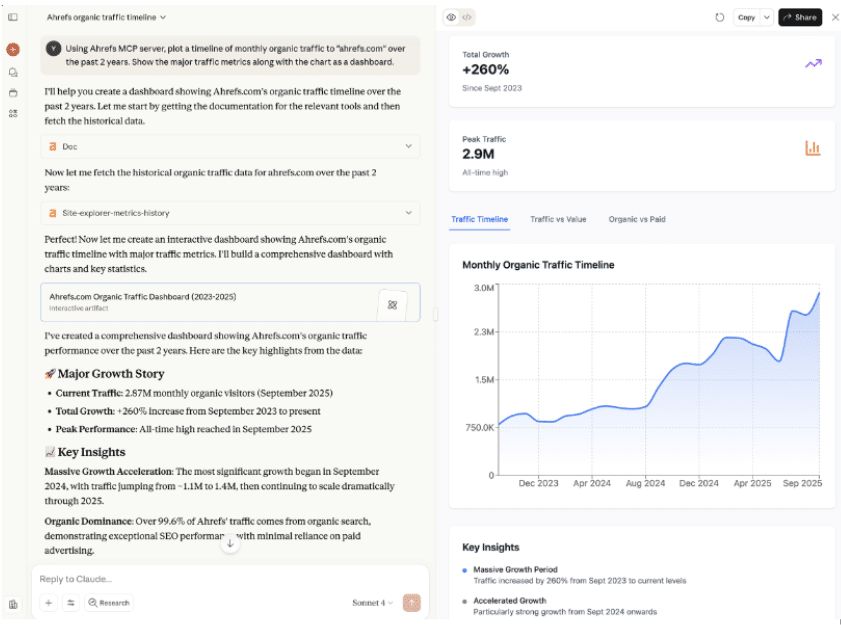Toggle the left sidebar panel icon
This screenshot has width=841, height=630.
(12, 17)
